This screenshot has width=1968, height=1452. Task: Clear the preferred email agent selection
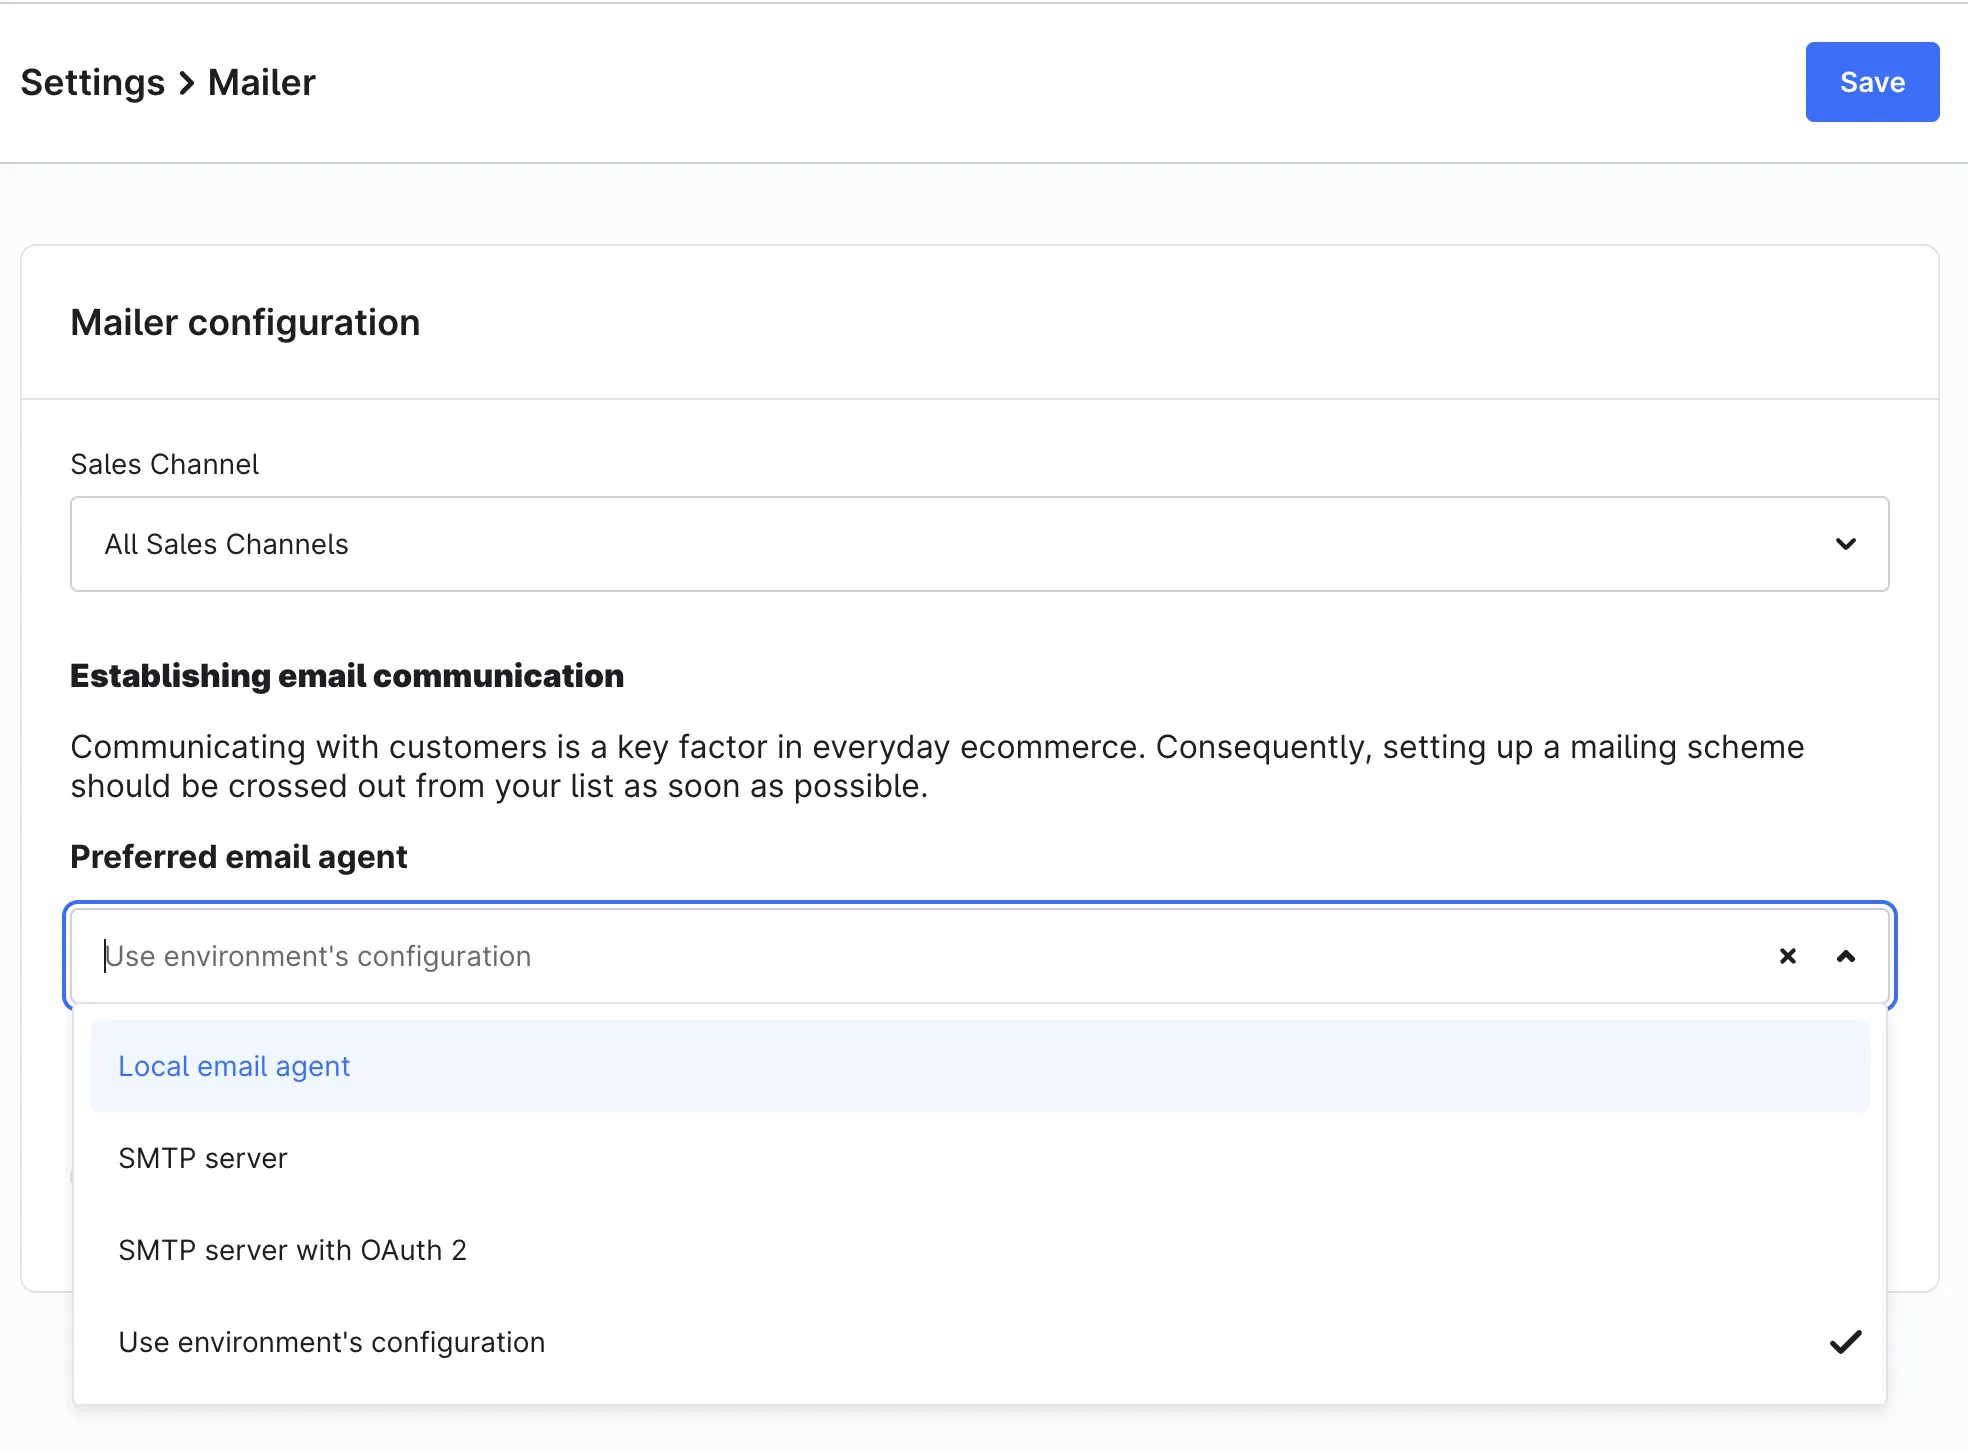[1787, 956]
